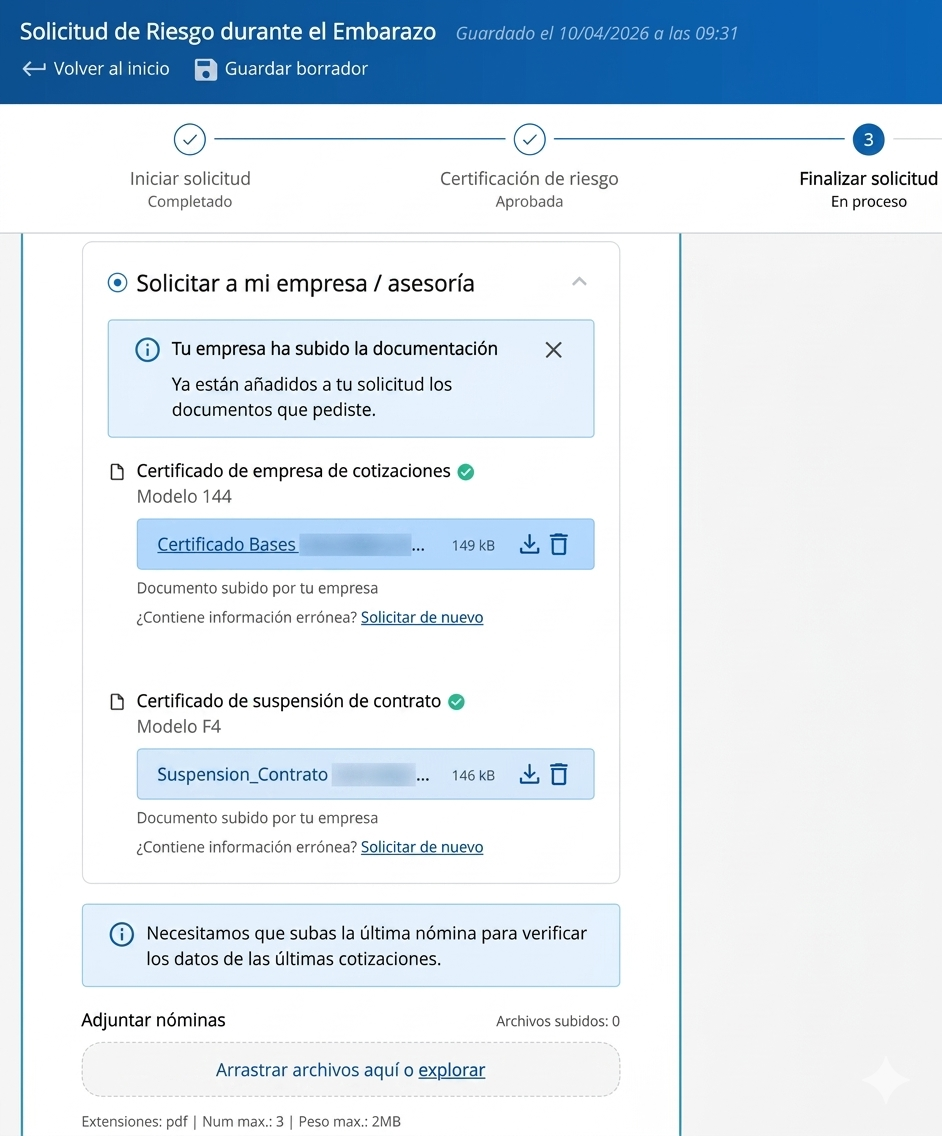Download the Certificado Bases file
Image resolution: width=942 pixels, height=1136 pixels.
(x=529, y=544)
